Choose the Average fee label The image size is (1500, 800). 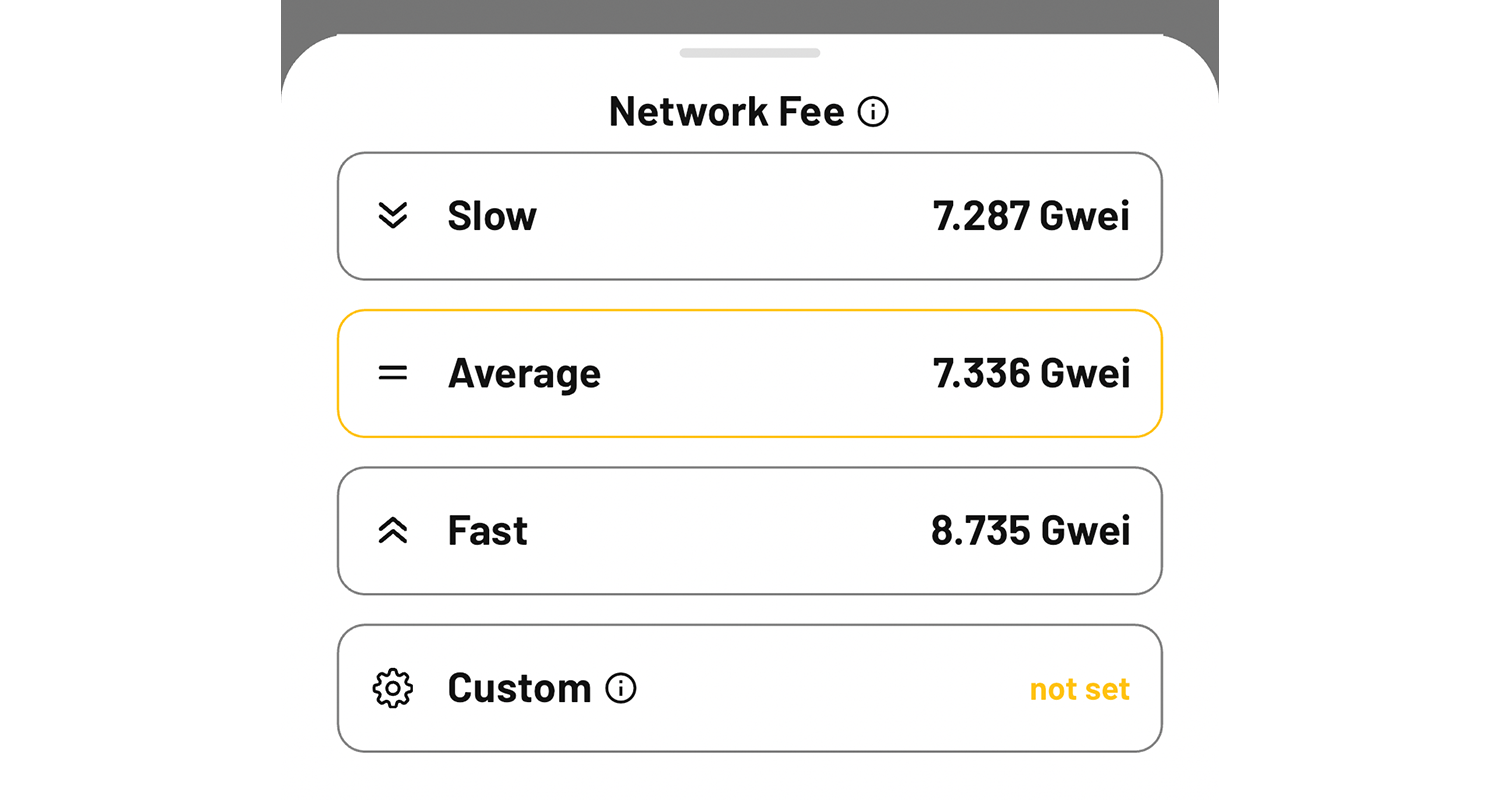524,373
